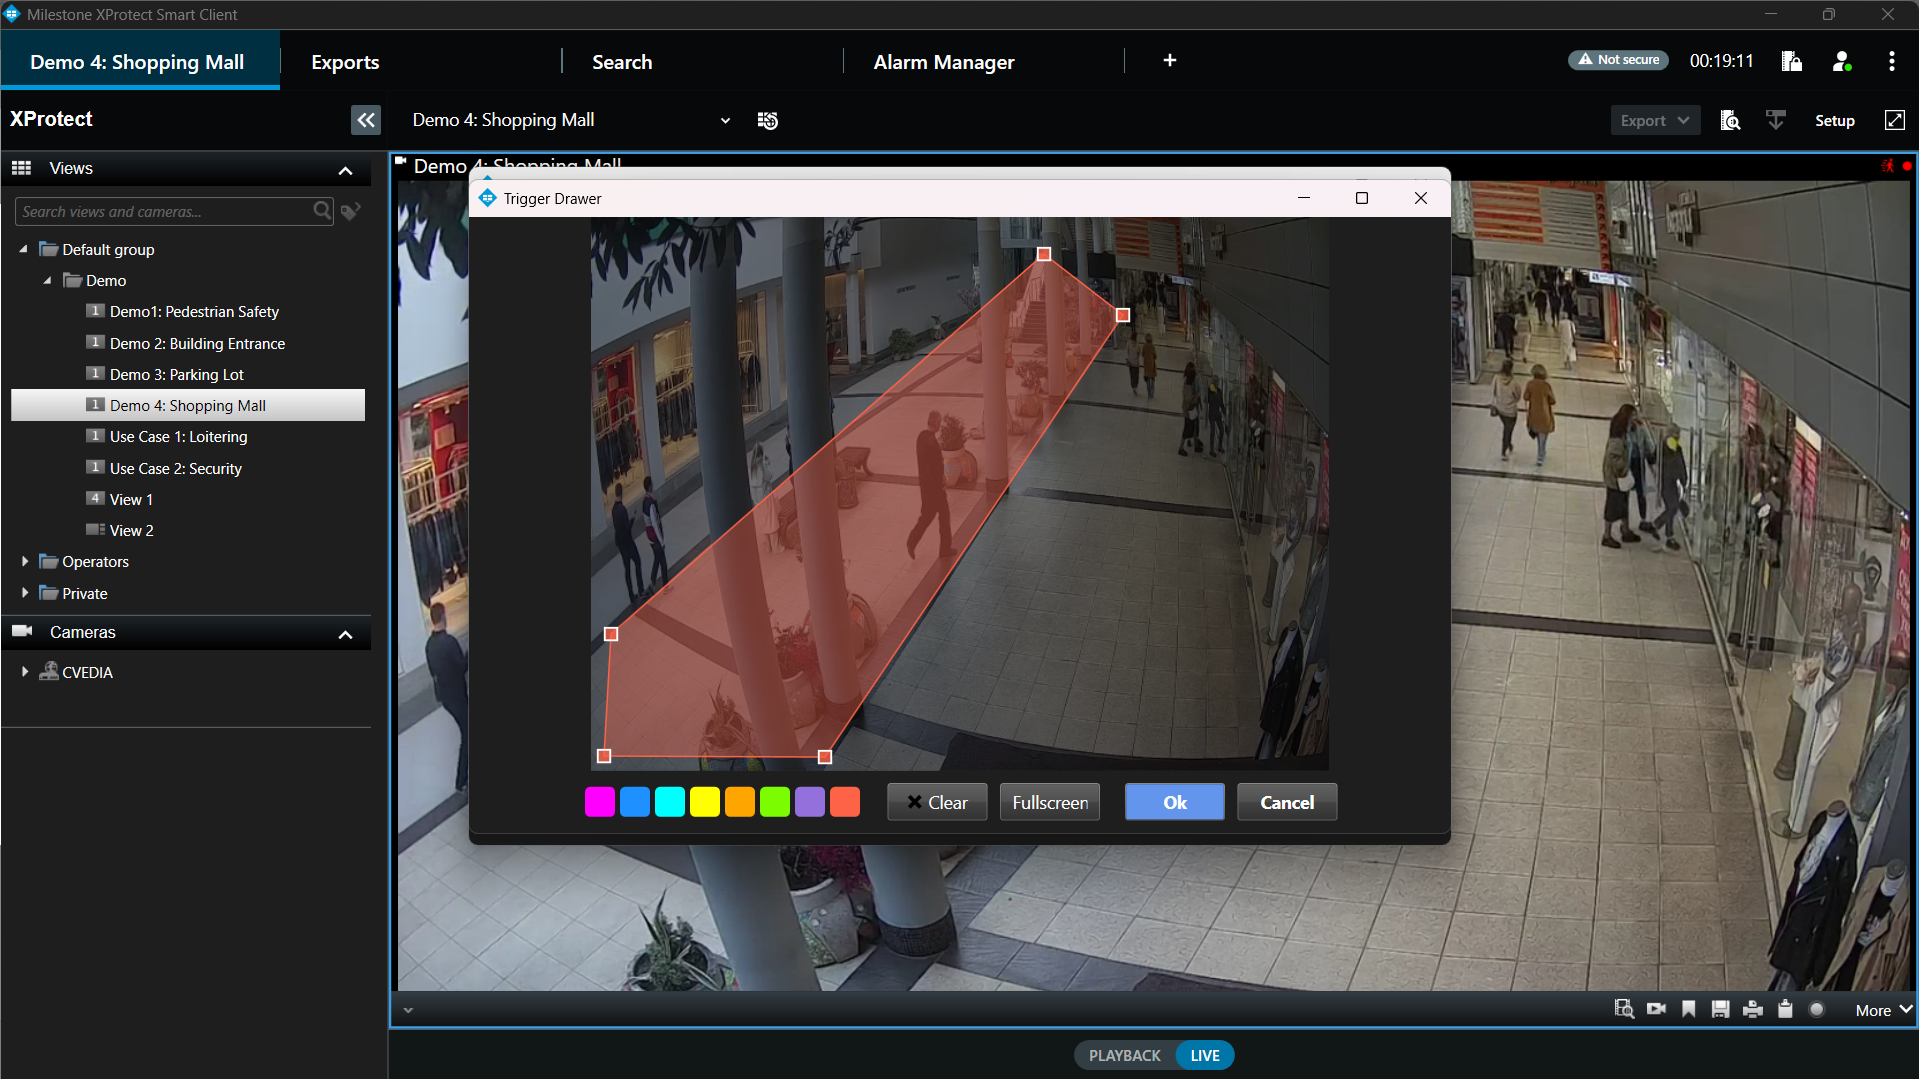This screenshot has width=1919, height=1079.
Task: Select the Demo 4: Shopping Mall tab
Action: [138, 62]
